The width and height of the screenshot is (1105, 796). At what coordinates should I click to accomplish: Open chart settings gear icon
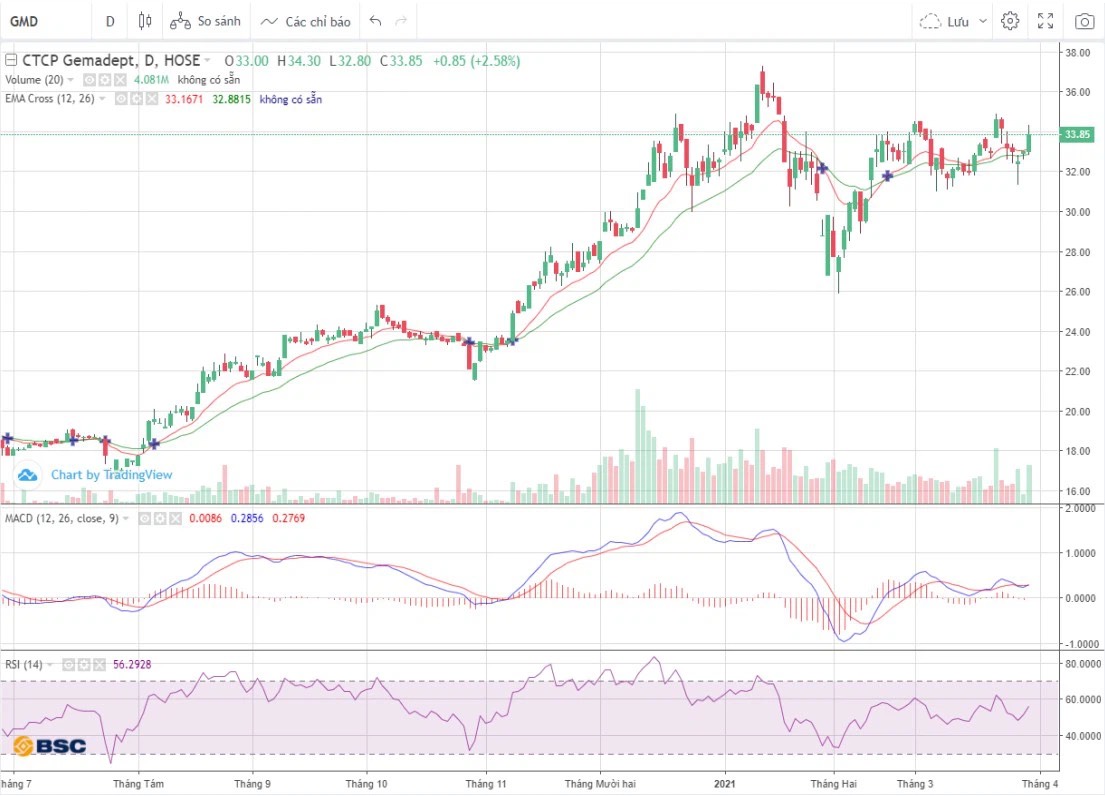(x=1010, y=21)
